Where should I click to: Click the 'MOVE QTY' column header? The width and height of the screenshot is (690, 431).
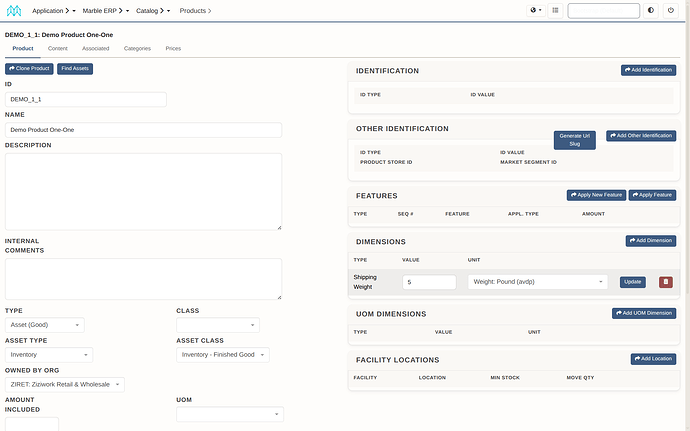pos(580,378)
